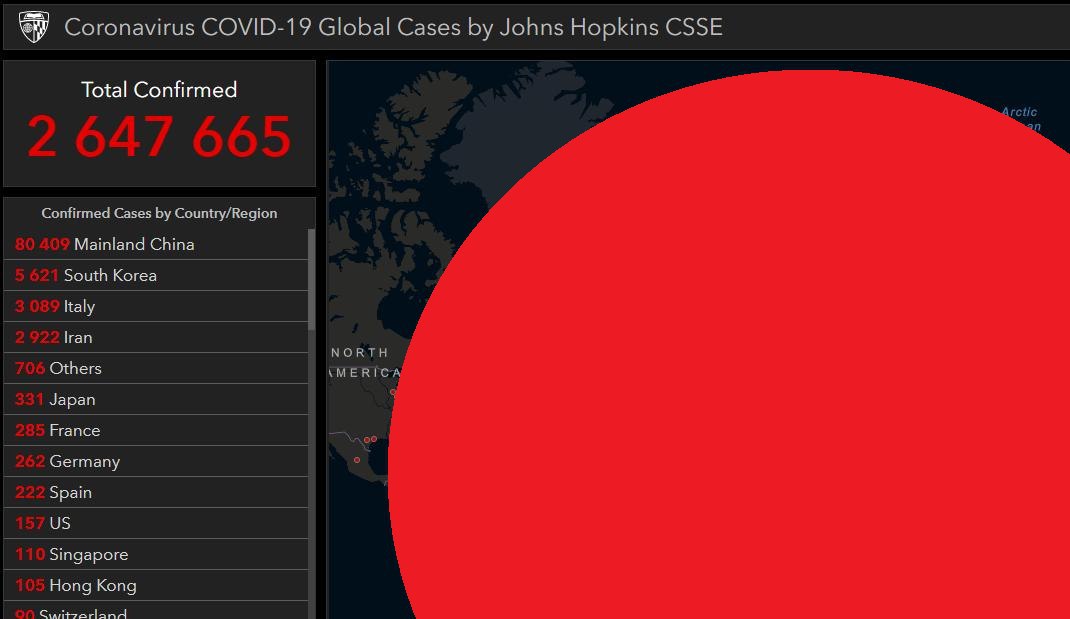Select the US row with 157 cases
Screen dimensions: 1070x619
[156, 523]
